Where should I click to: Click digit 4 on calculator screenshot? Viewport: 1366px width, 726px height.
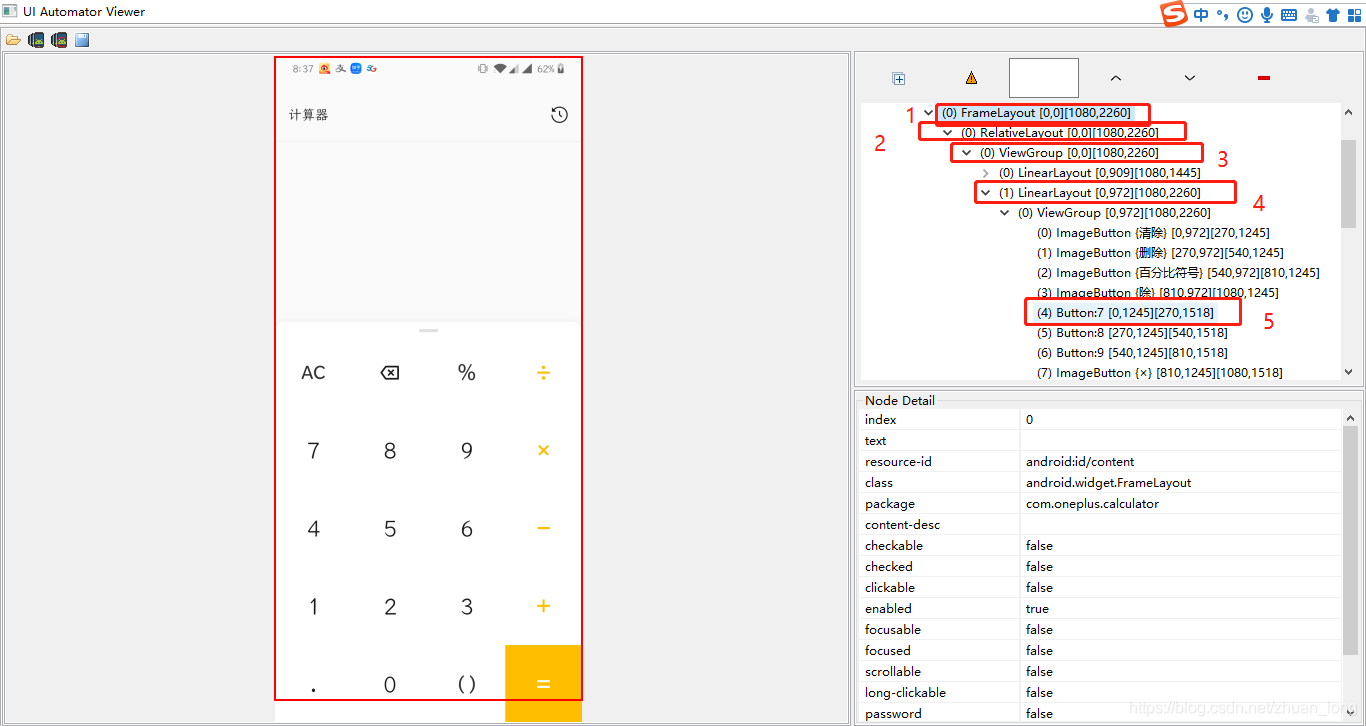(313, 529)
